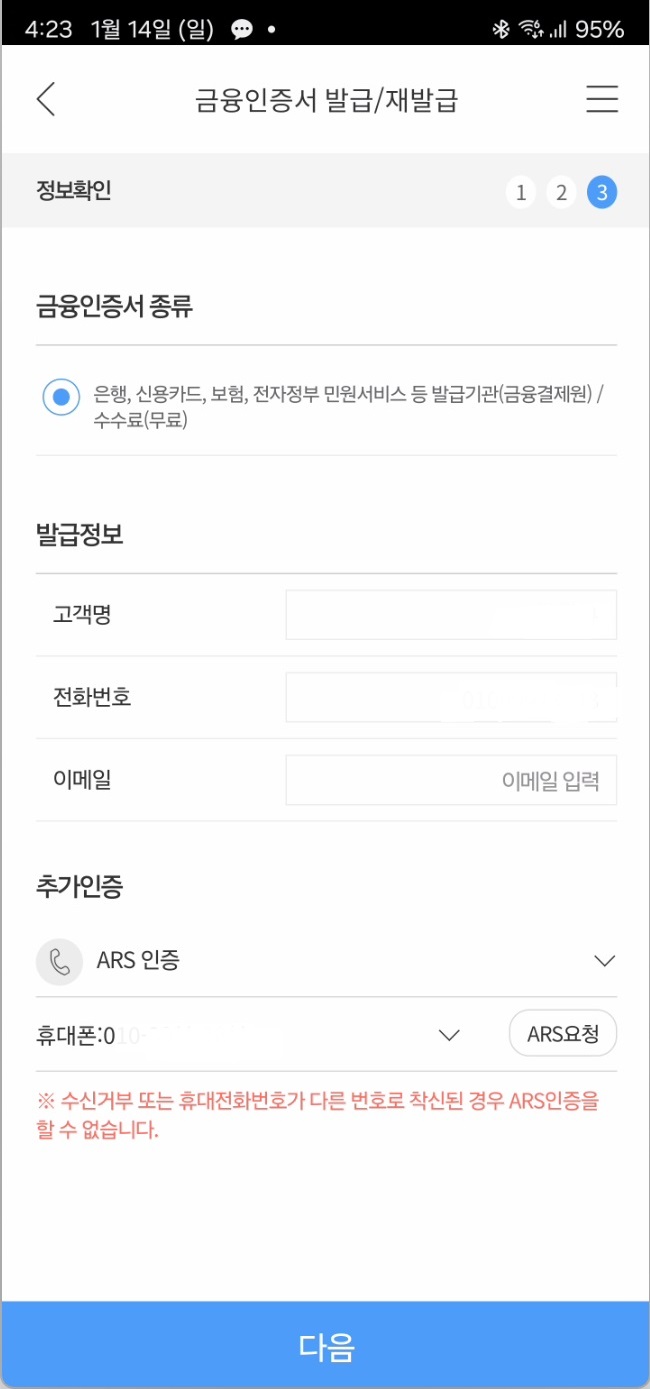Screen dimensions: 650x1389
Task: Click the highlighted step 3 circle
Action: [x=602, y=192]
